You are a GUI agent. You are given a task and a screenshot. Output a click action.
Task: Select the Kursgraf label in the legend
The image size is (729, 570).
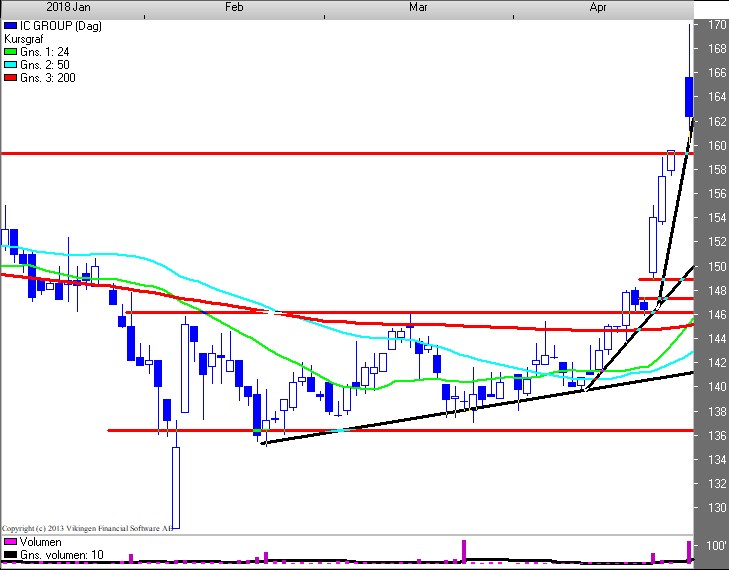coord(25,38)
